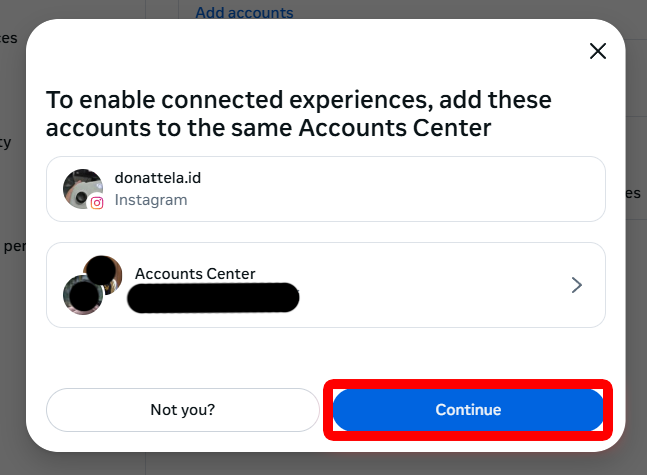Click the 'ty' text behind the dialog
647x475 pixels.
tap(6, 142)
